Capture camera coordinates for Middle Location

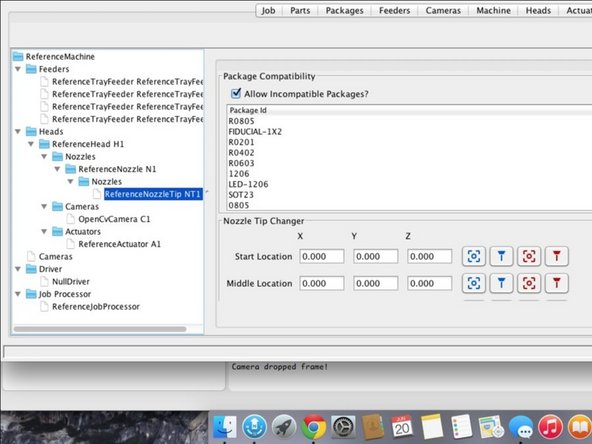point(474,283)
